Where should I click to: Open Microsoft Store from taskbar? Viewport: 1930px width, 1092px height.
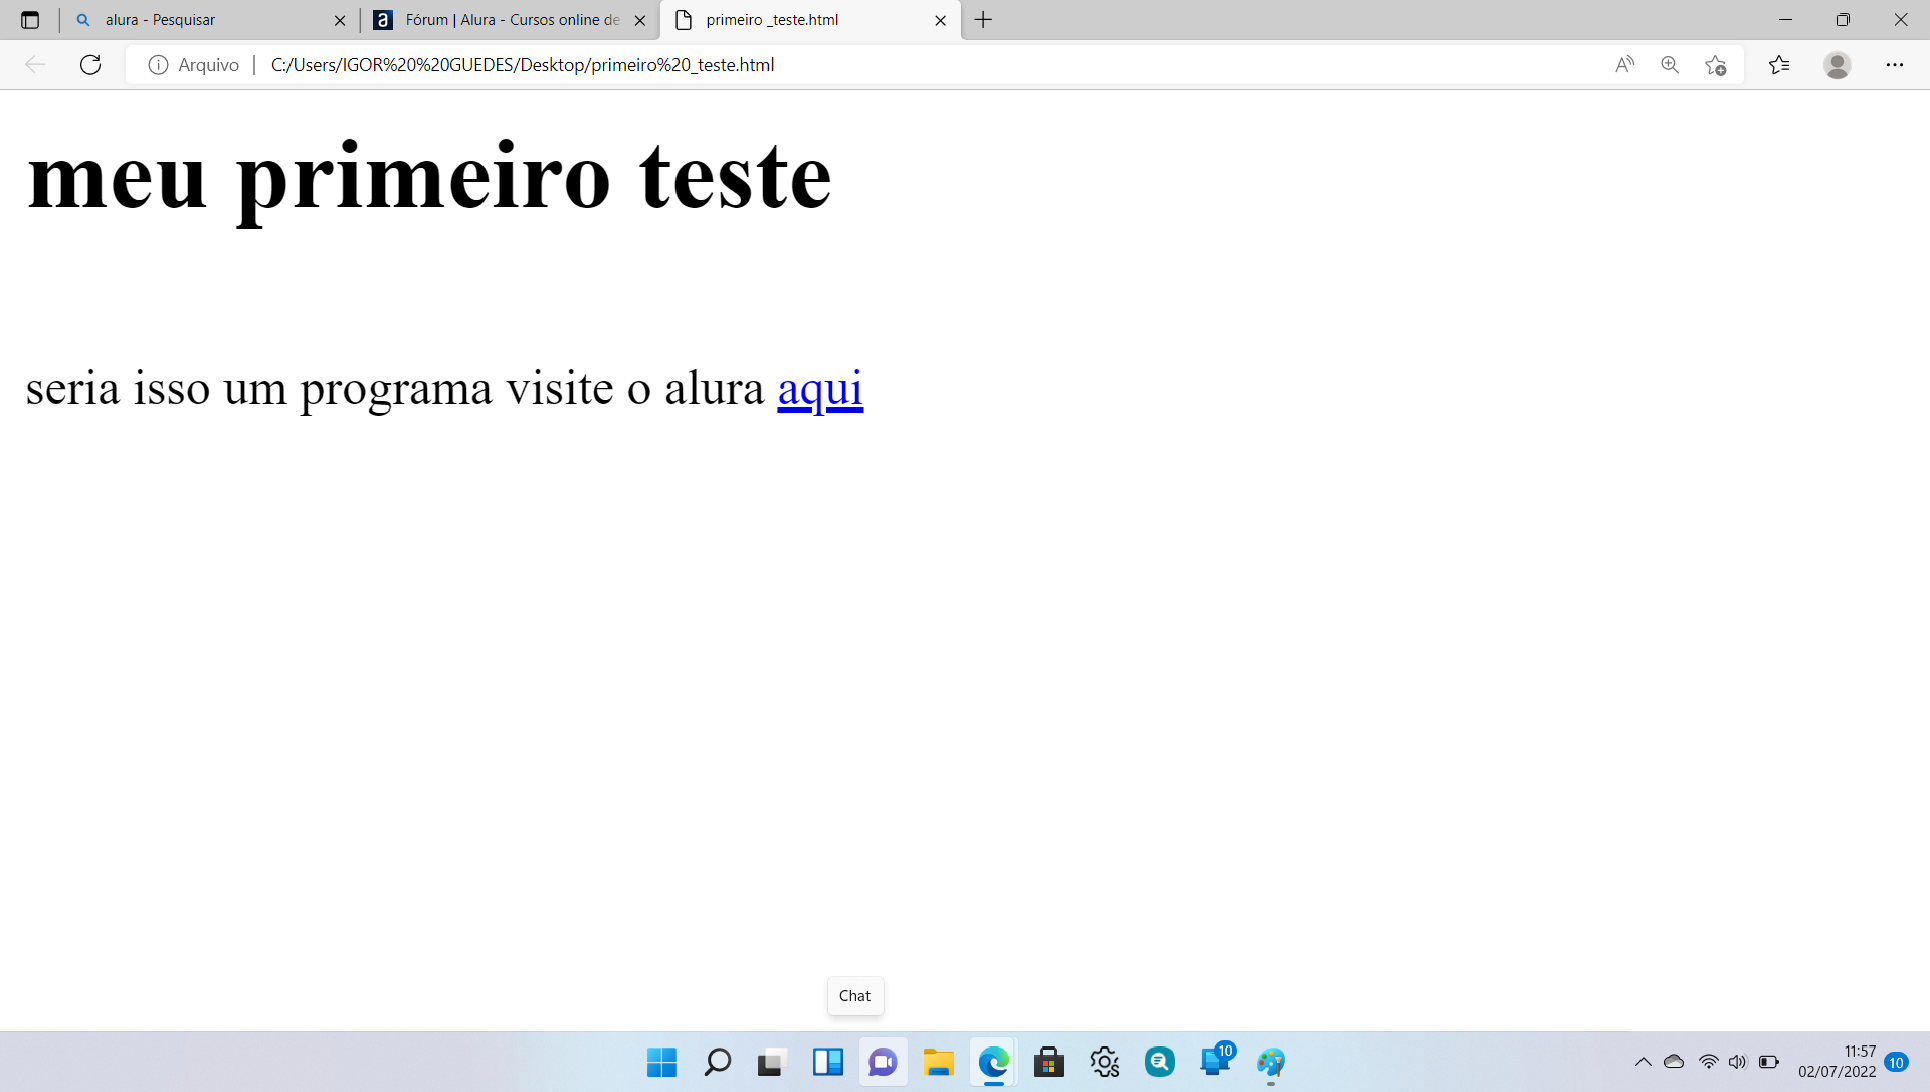pyautogui.click(x=1049, y=1062)
